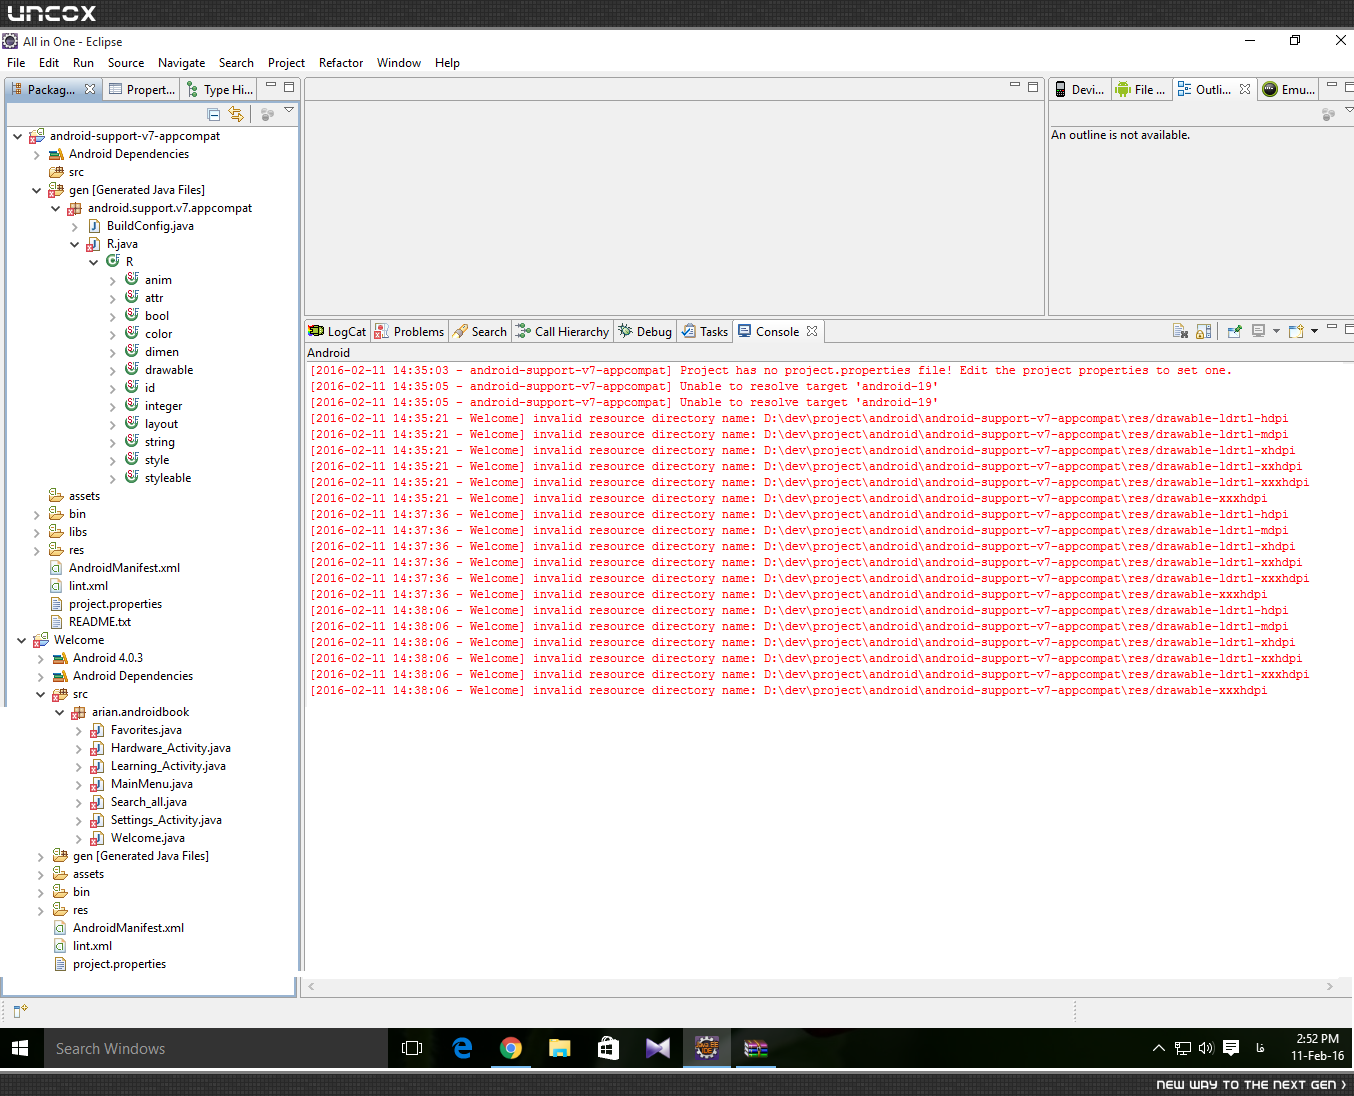Open Google Chrome from taskbar
1354x1096 pixels.
[x=511, y=1048]
